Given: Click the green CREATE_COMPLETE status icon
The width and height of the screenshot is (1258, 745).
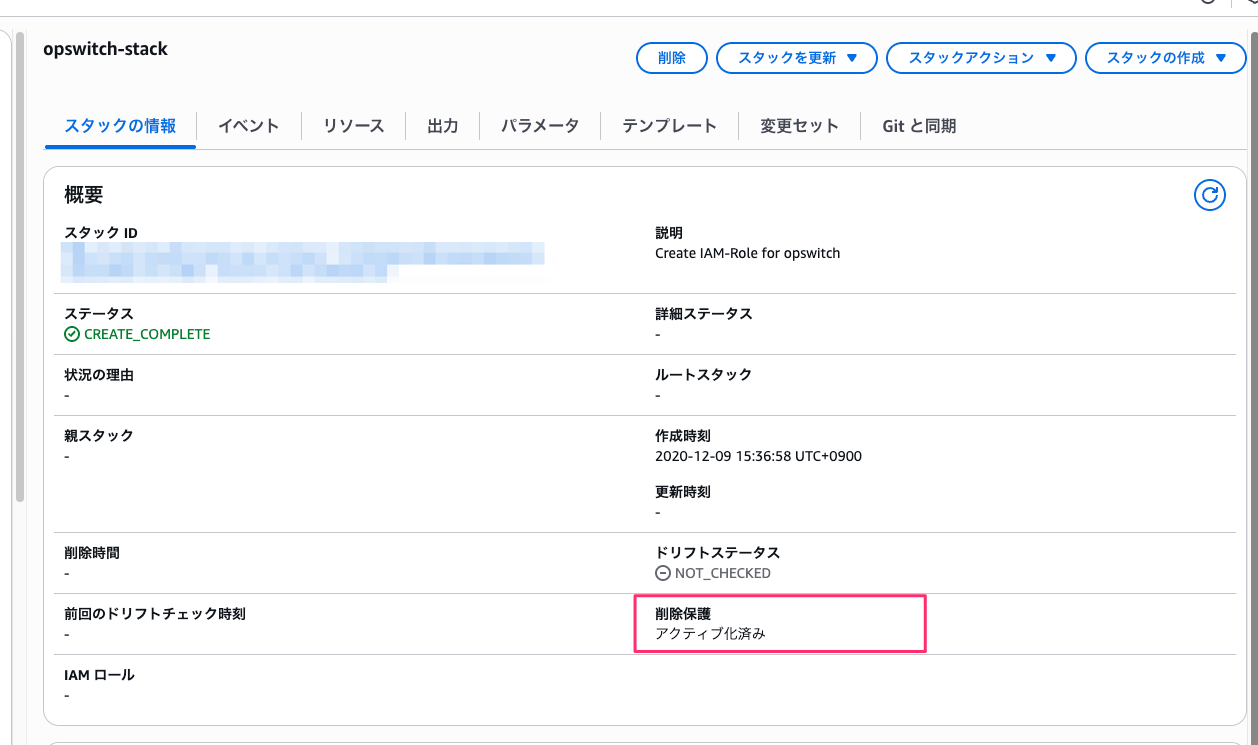Looking at the screenshot, I should click(70, 334).
